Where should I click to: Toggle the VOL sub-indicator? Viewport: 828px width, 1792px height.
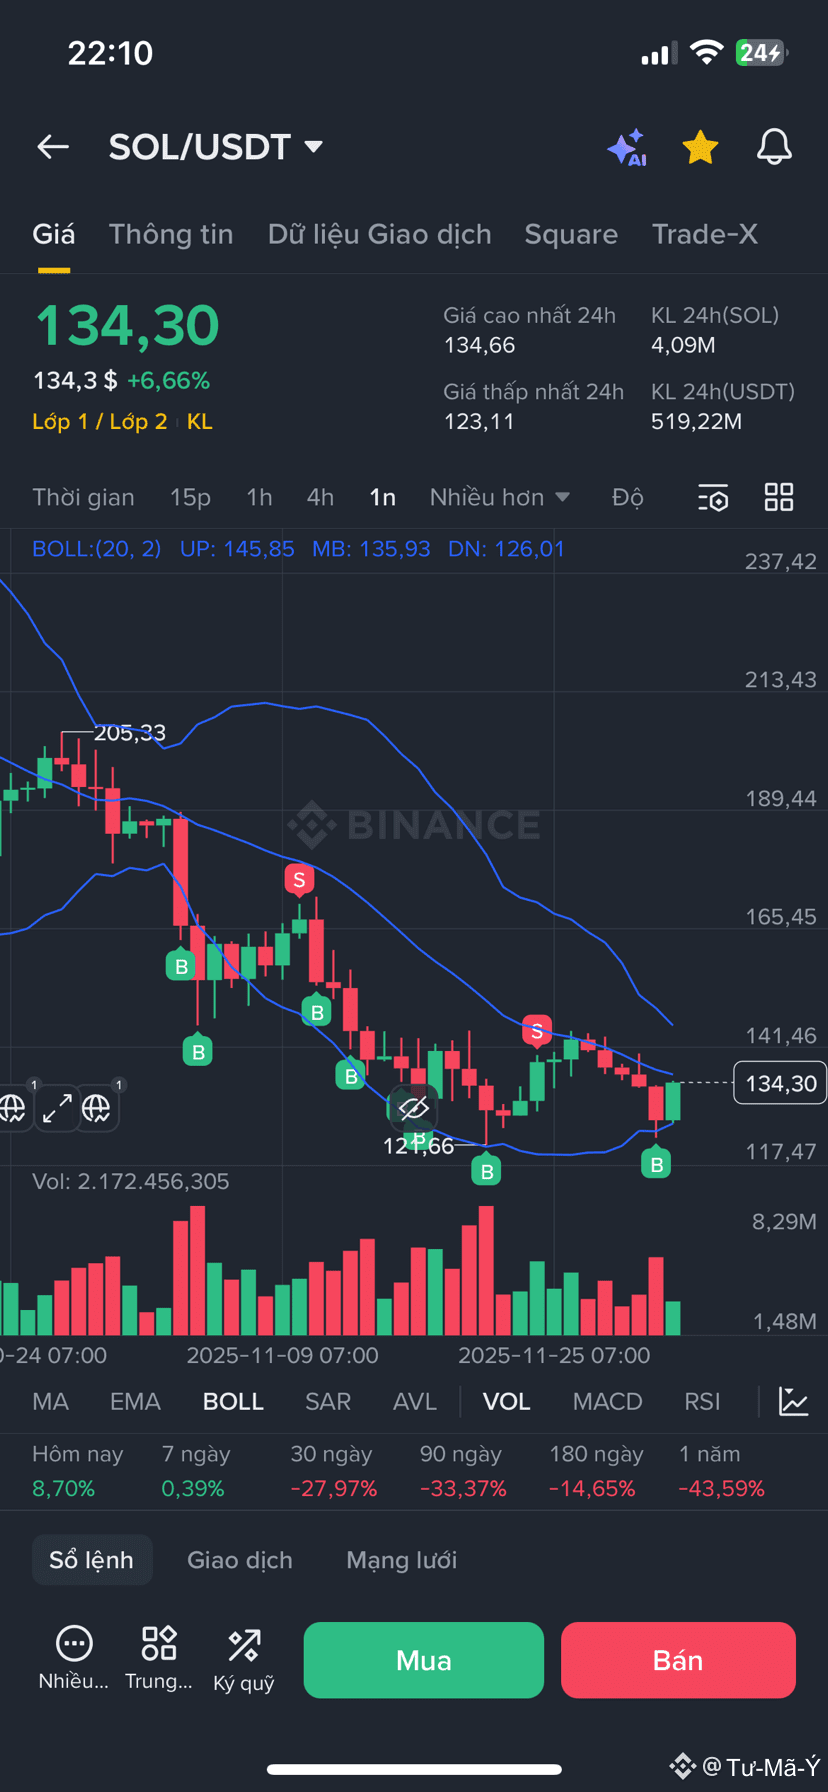click(x=507, y=1402)
